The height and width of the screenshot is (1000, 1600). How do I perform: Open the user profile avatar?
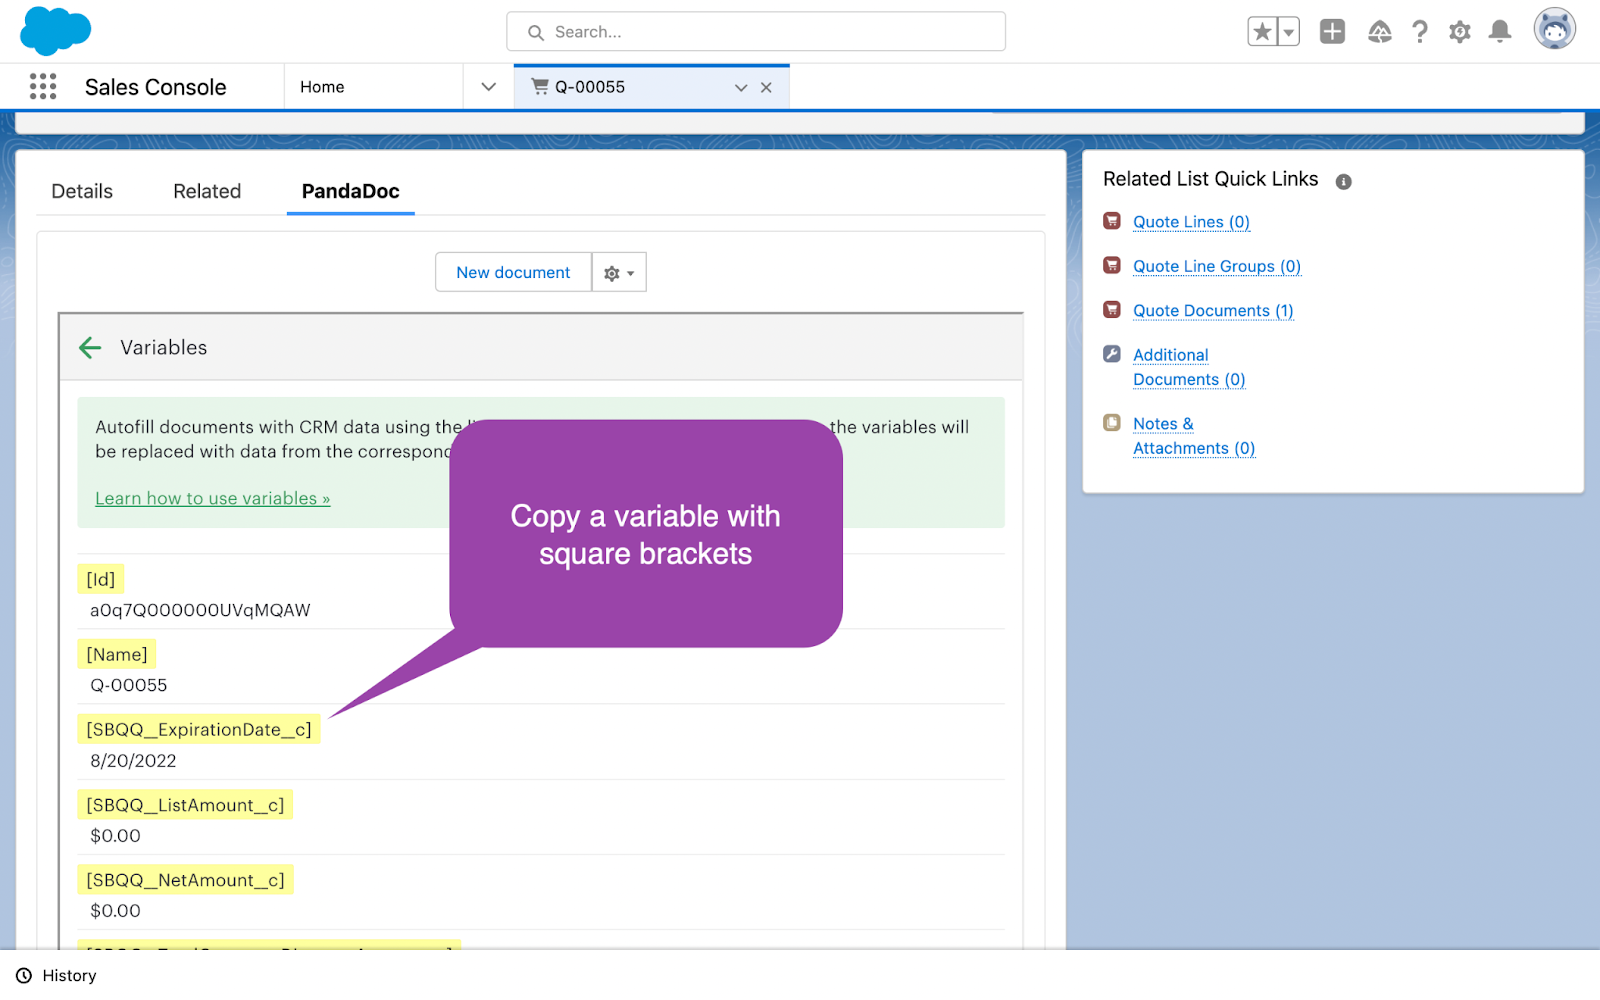pyautogui.click(x=1555, y=29)
